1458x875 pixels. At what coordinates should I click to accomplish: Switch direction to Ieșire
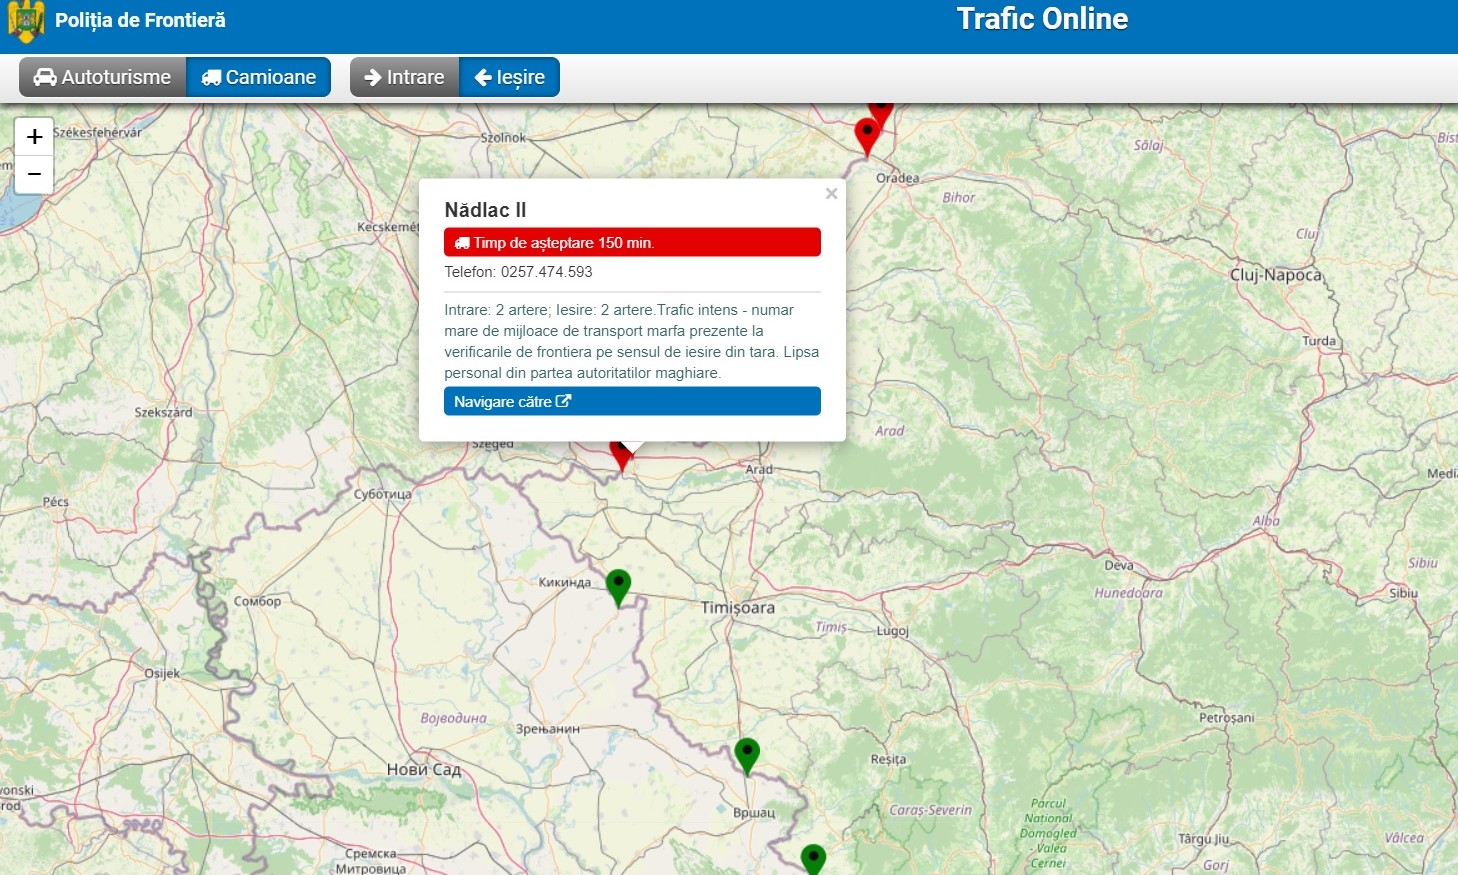509,77
